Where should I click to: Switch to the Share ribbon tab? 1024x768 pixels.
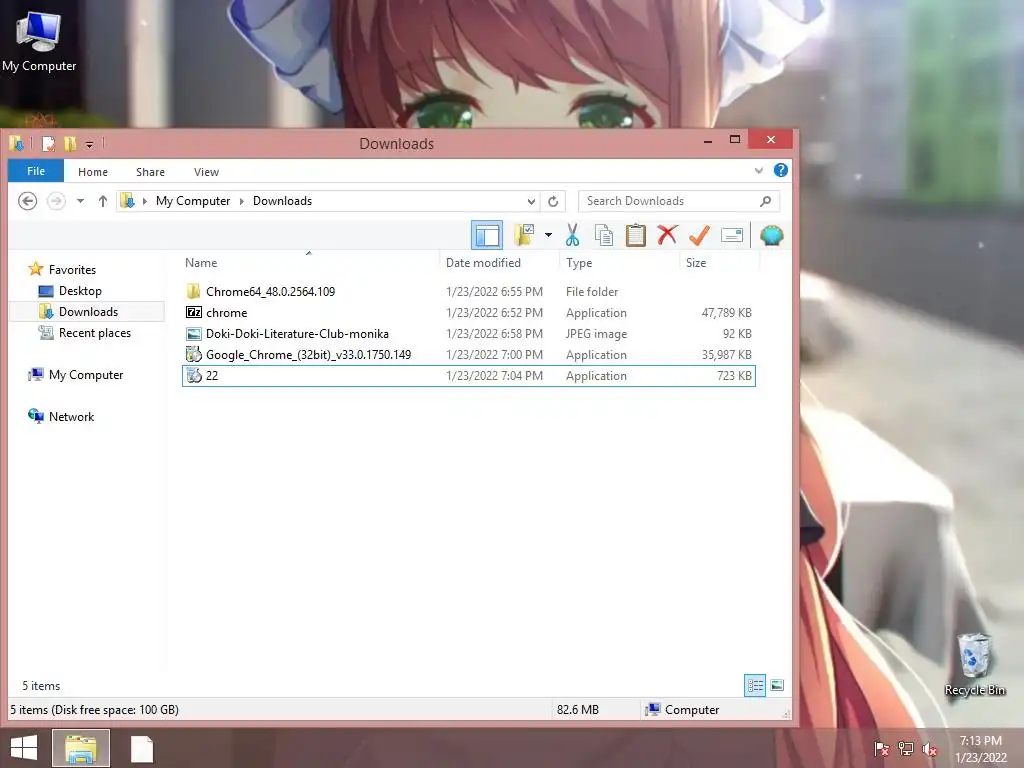(150, 172)
